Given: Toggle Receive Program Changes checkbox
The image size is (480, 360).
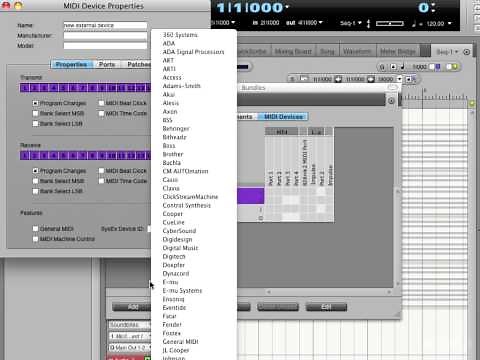Looking at the screenshot, I should (x=35, y=171).
